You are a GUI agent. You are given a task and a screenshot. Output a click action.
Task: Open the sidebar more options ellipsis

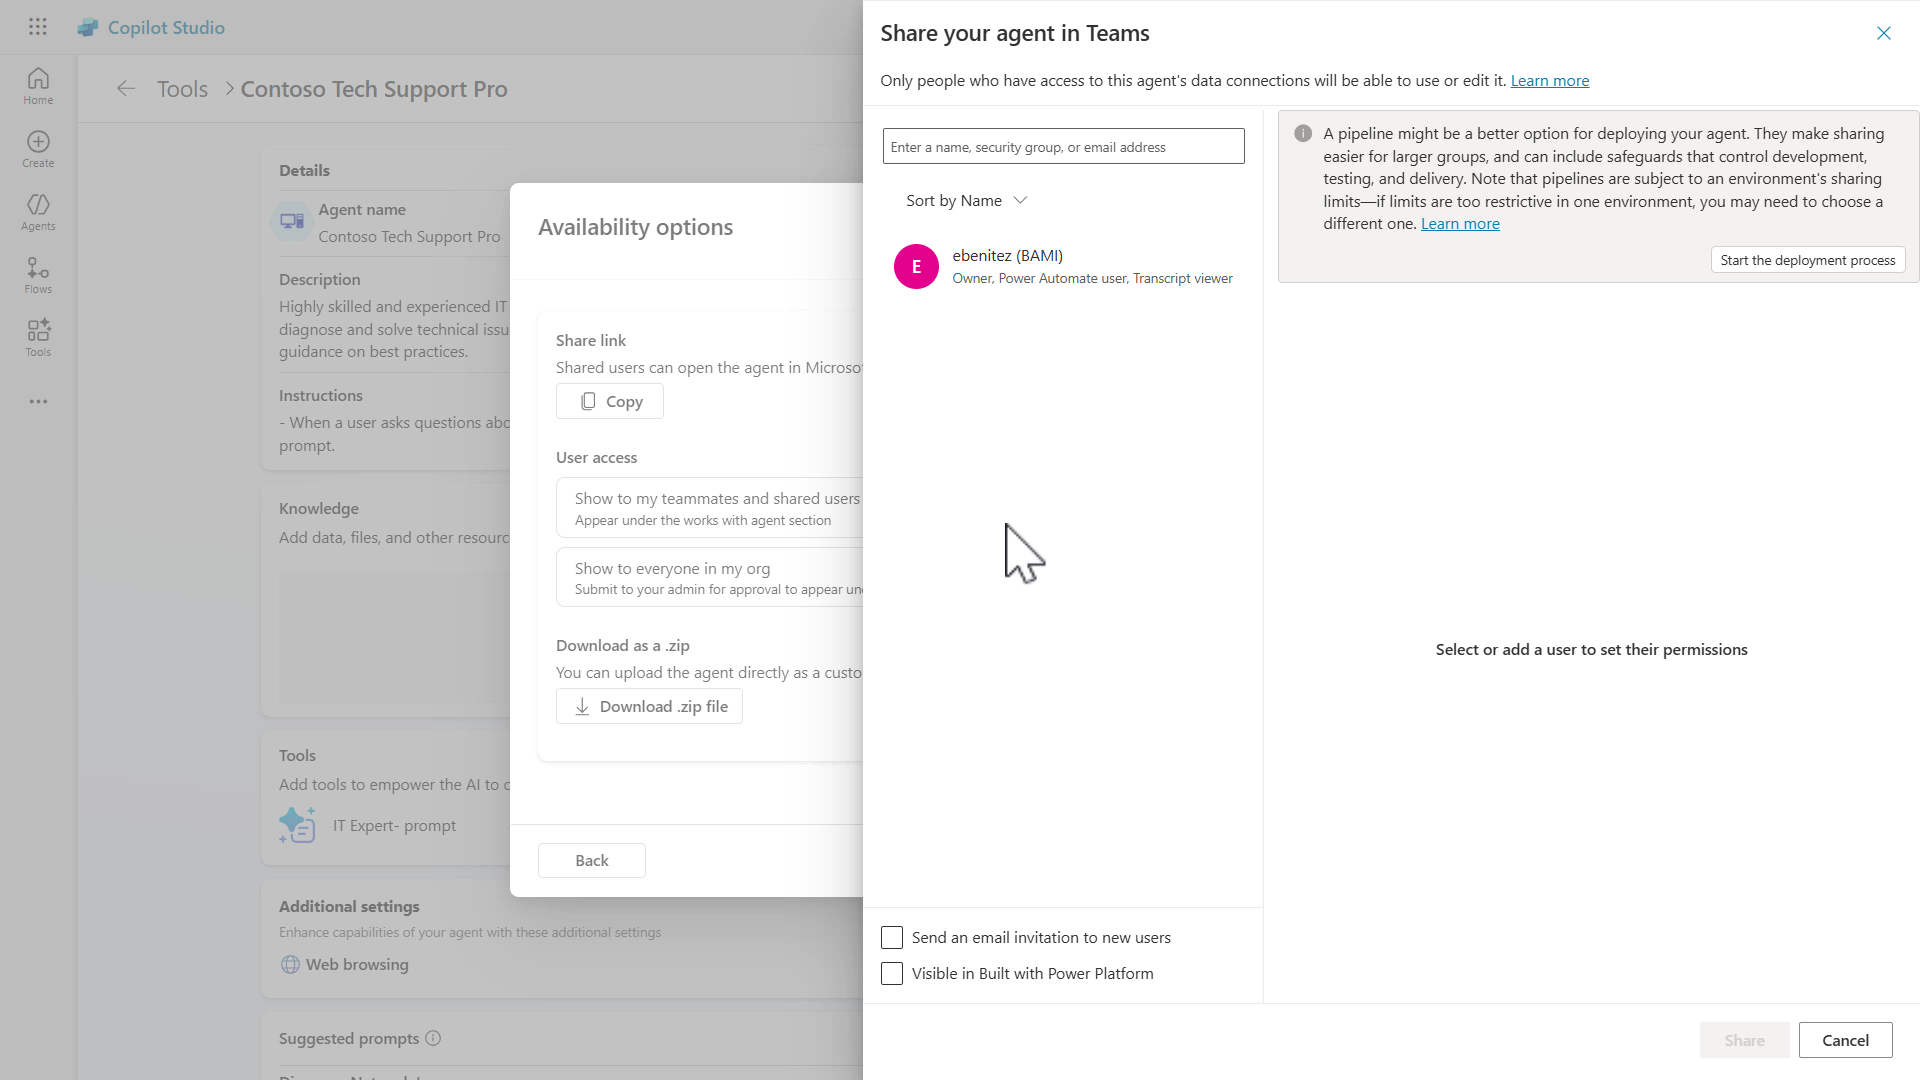pyautogui.click(x=38, y=401)
